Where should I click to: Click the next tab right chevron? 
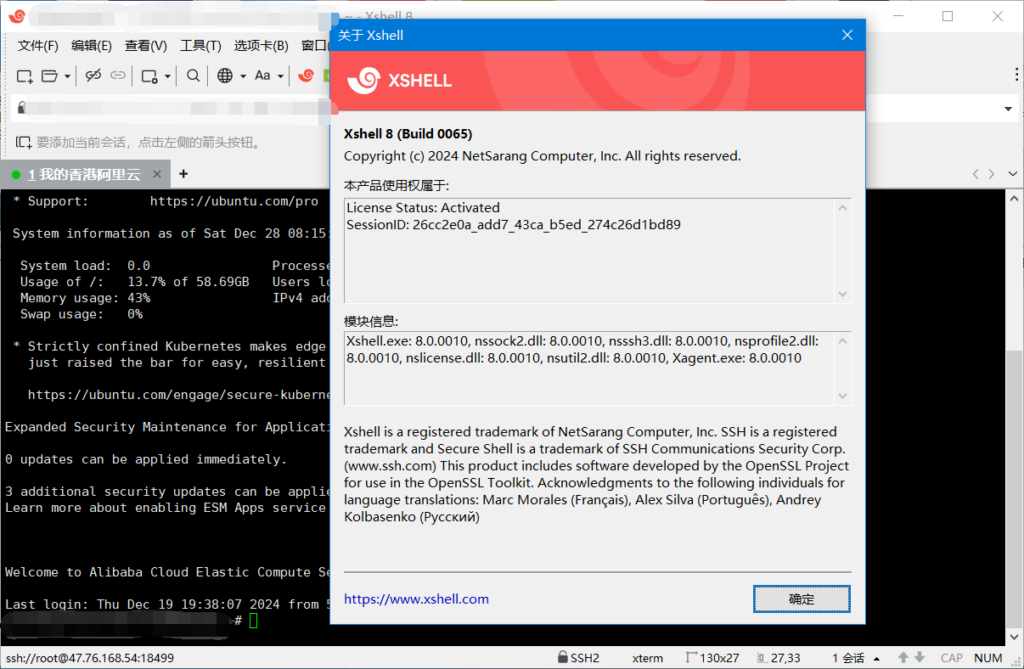click(991, 174)
